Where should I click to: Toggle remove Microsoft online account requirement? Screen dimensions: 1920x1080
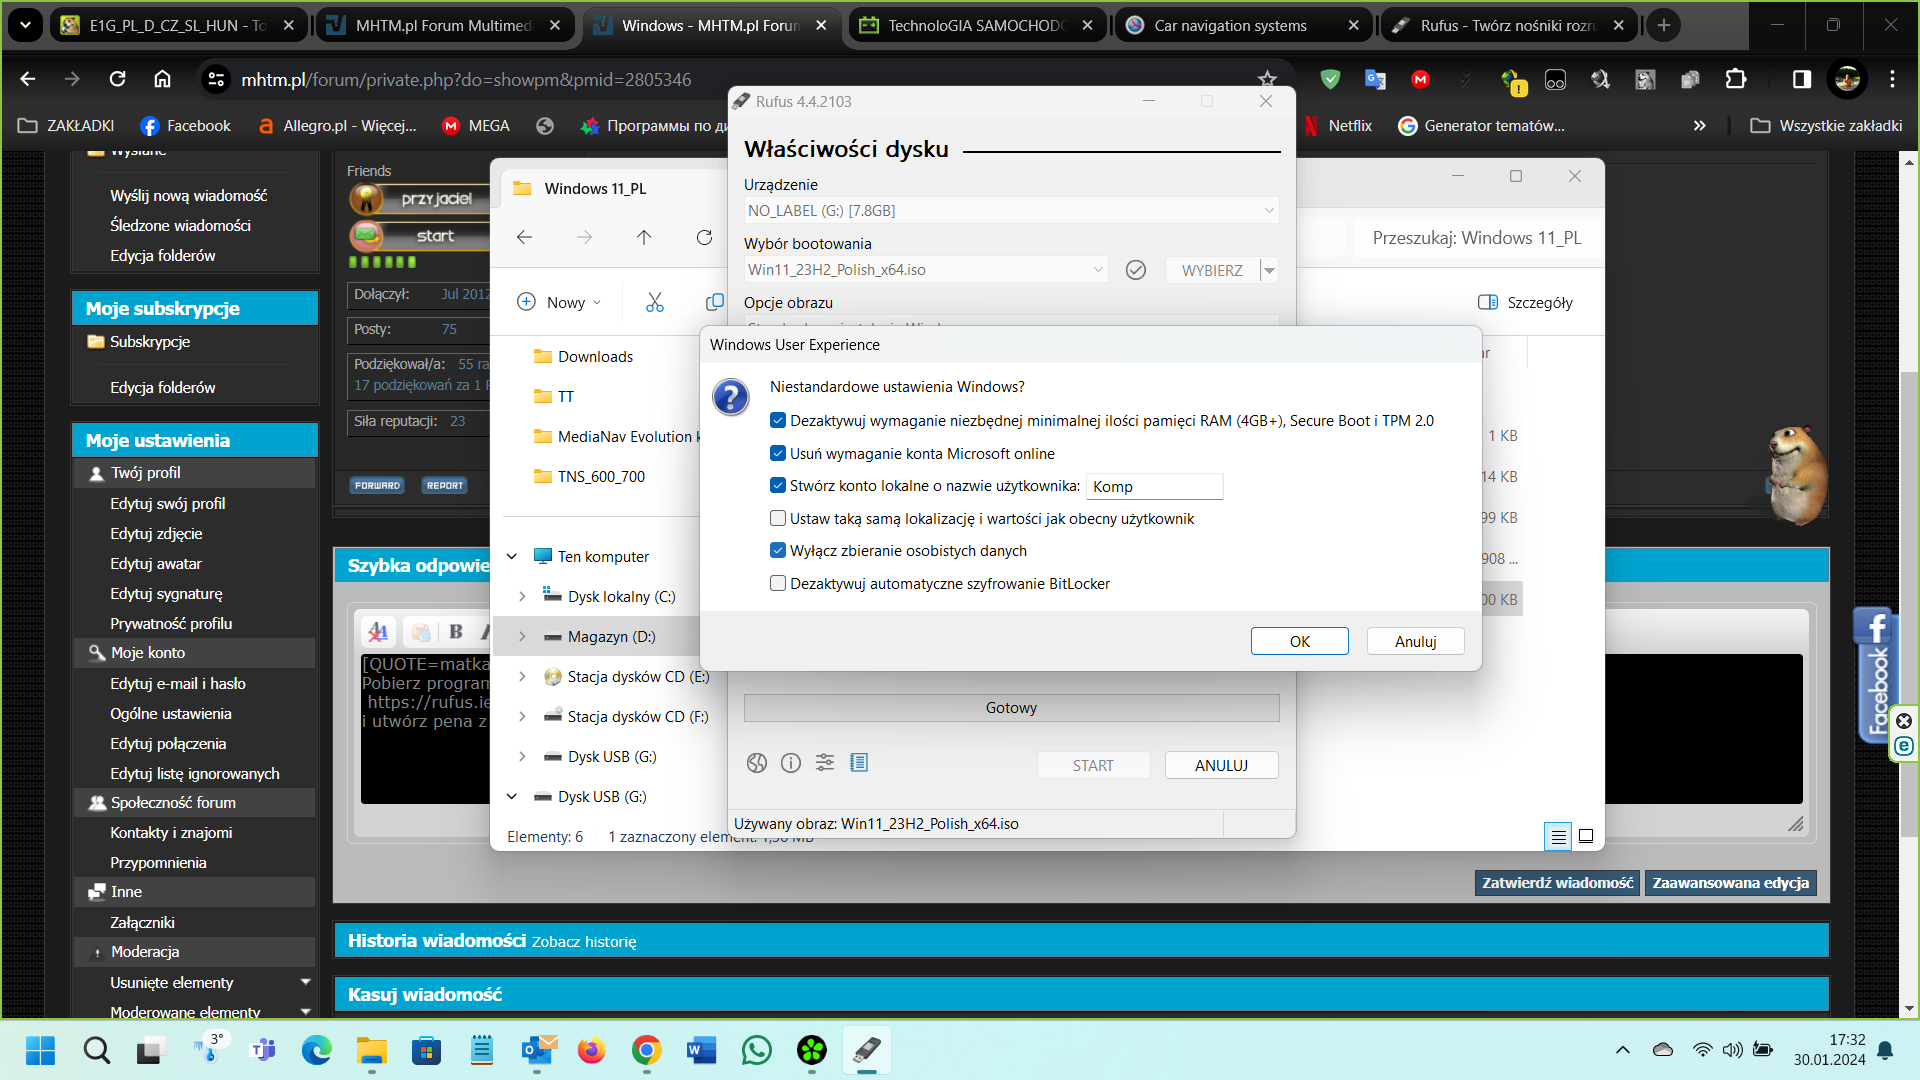click(778, 453)
